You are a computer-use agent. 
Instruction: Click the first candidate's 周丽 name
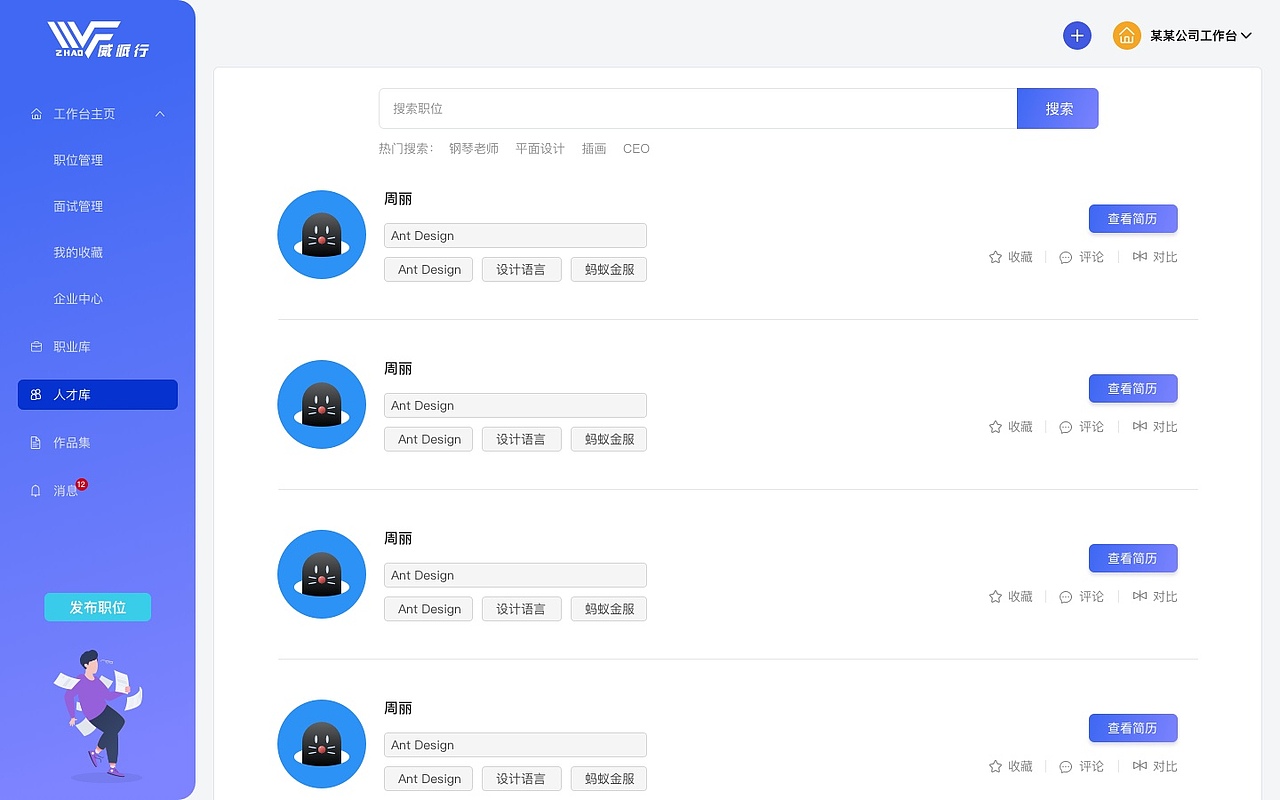pyautogui.click(x=398, y=199)
